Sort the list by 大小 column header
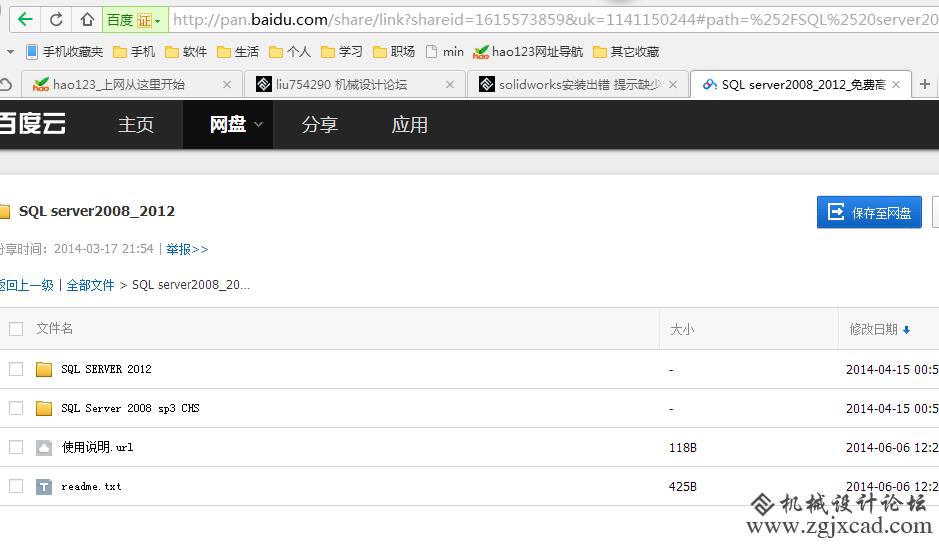The image size is (939, 547). pos(682,329)
